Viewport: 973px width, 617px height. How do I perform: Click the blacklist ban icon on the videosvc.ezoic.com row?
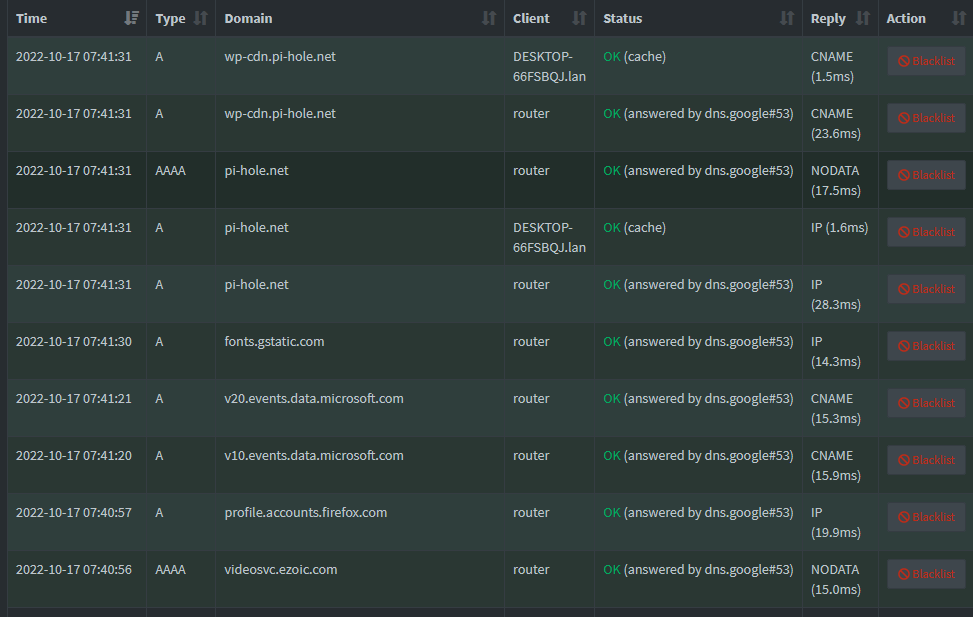904,573
